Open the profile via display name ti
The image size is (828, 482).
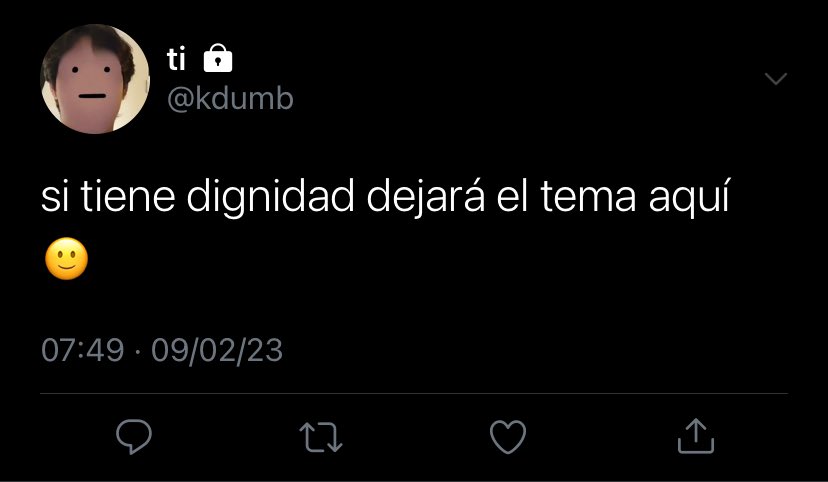[x=176, y=59]
